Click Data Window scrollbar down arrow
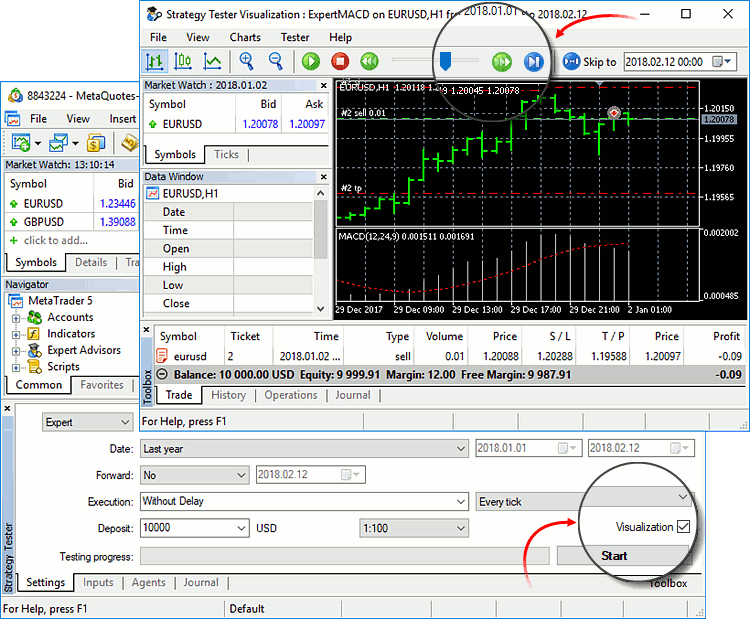The height and width of the screenshot is (619, 750). click(x=320, y=309)
